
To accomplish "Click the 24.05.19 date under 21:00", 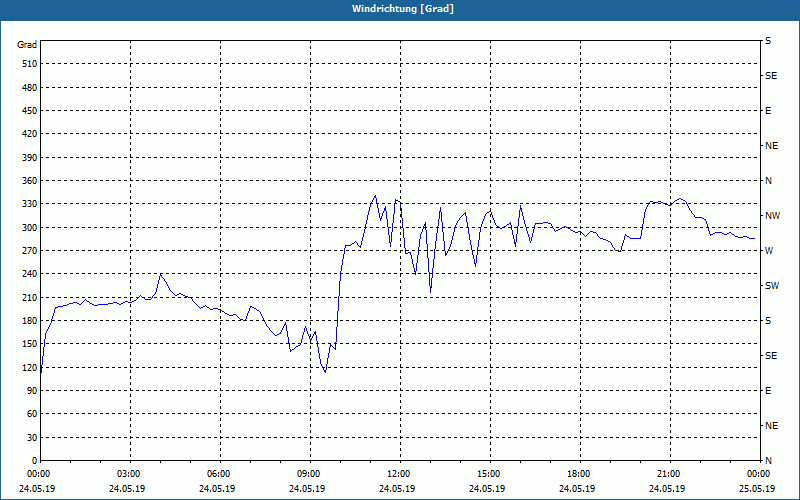I will 667,489.
